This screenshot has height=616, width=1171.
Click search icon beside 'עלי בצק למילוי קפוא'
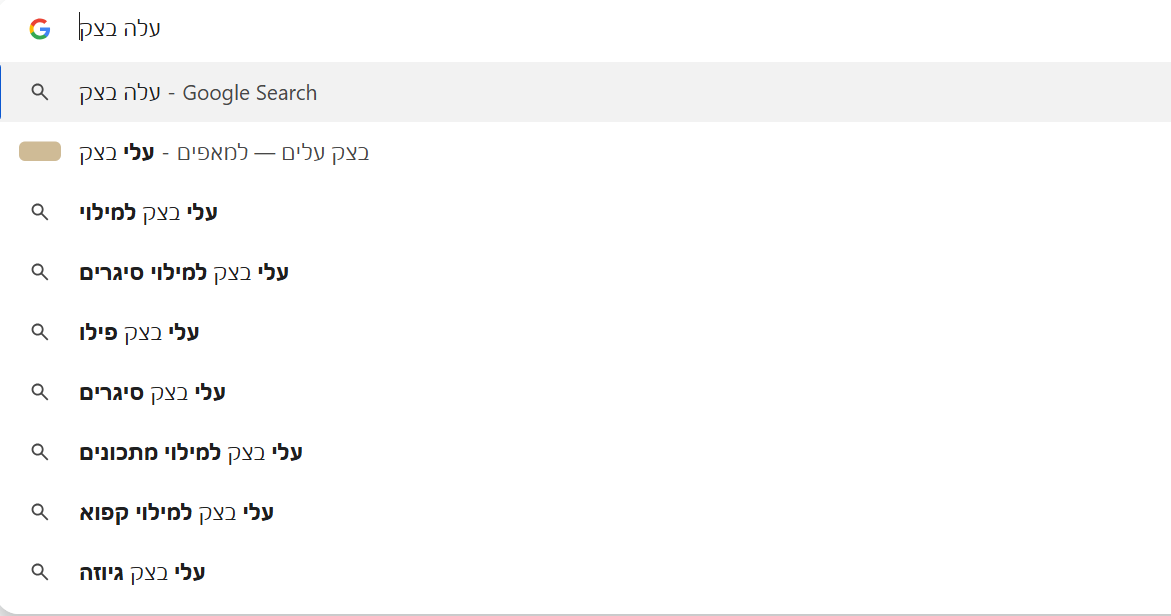(40, 512)
